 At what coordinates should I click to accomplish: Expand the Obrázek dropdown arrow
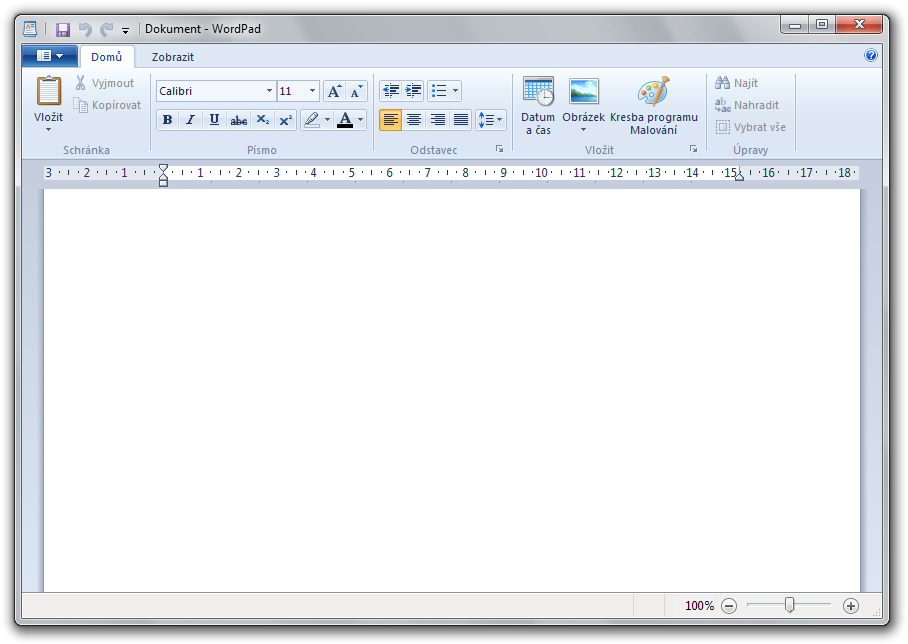click(x=584, y=130)
